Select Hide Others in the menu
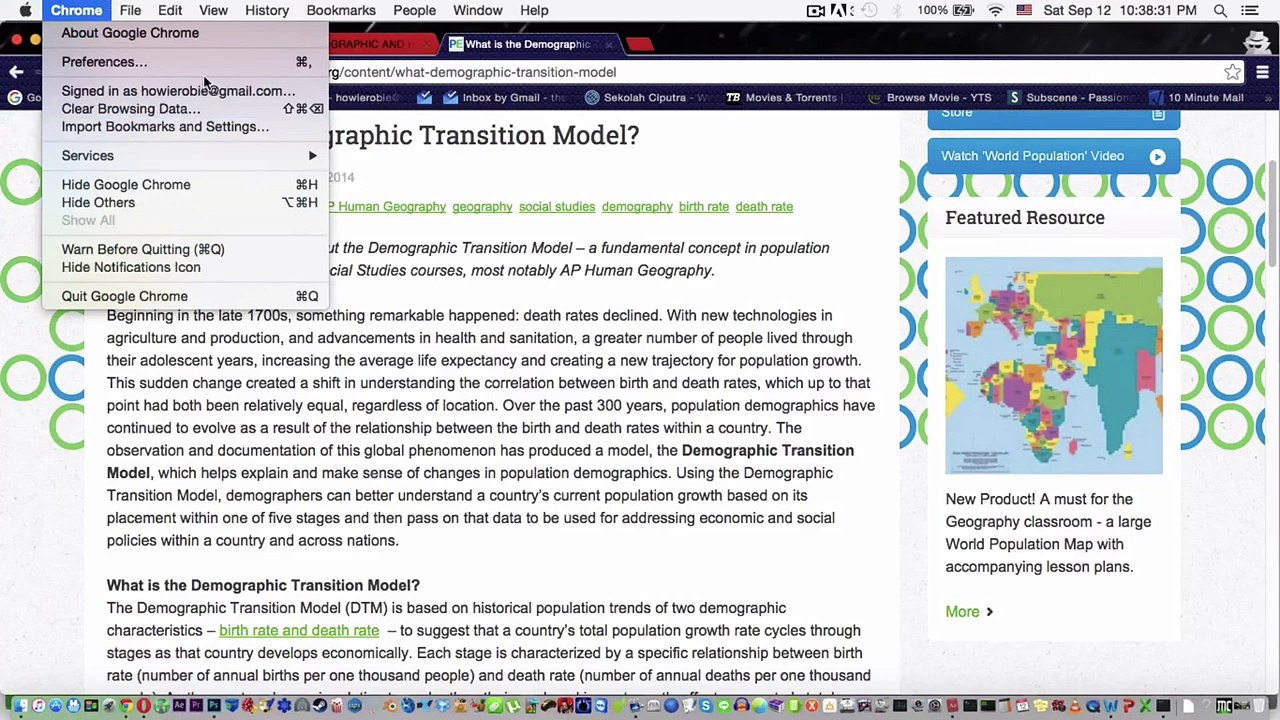 [186, 202]
